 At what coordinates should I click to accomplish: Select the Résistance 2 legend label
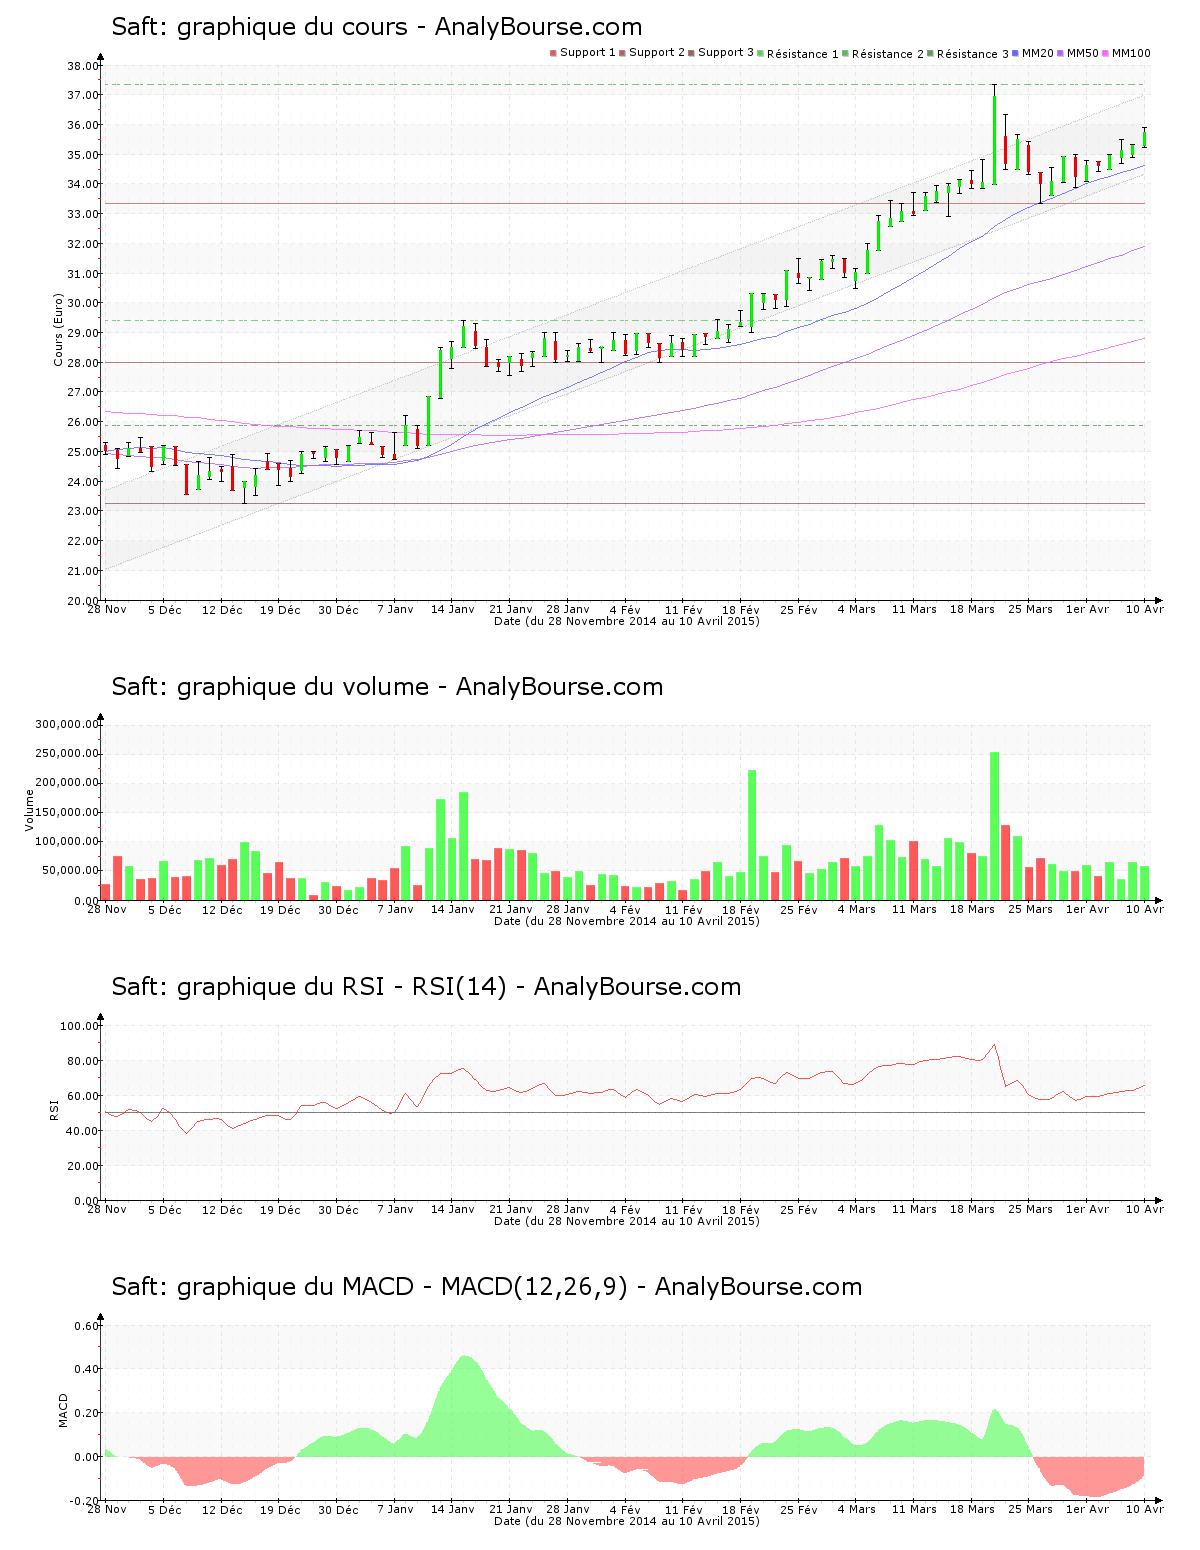[x=888, y=54]
